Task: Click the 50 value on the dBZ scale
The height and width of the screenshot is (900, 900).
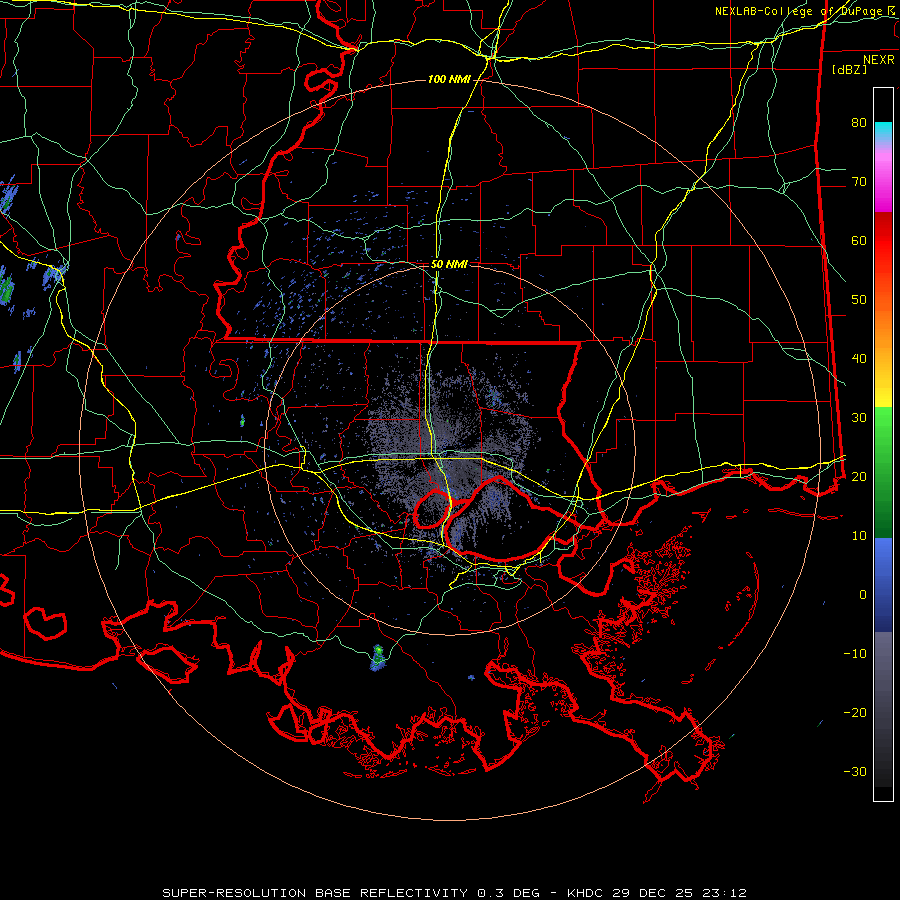Action: coord(859,300)
